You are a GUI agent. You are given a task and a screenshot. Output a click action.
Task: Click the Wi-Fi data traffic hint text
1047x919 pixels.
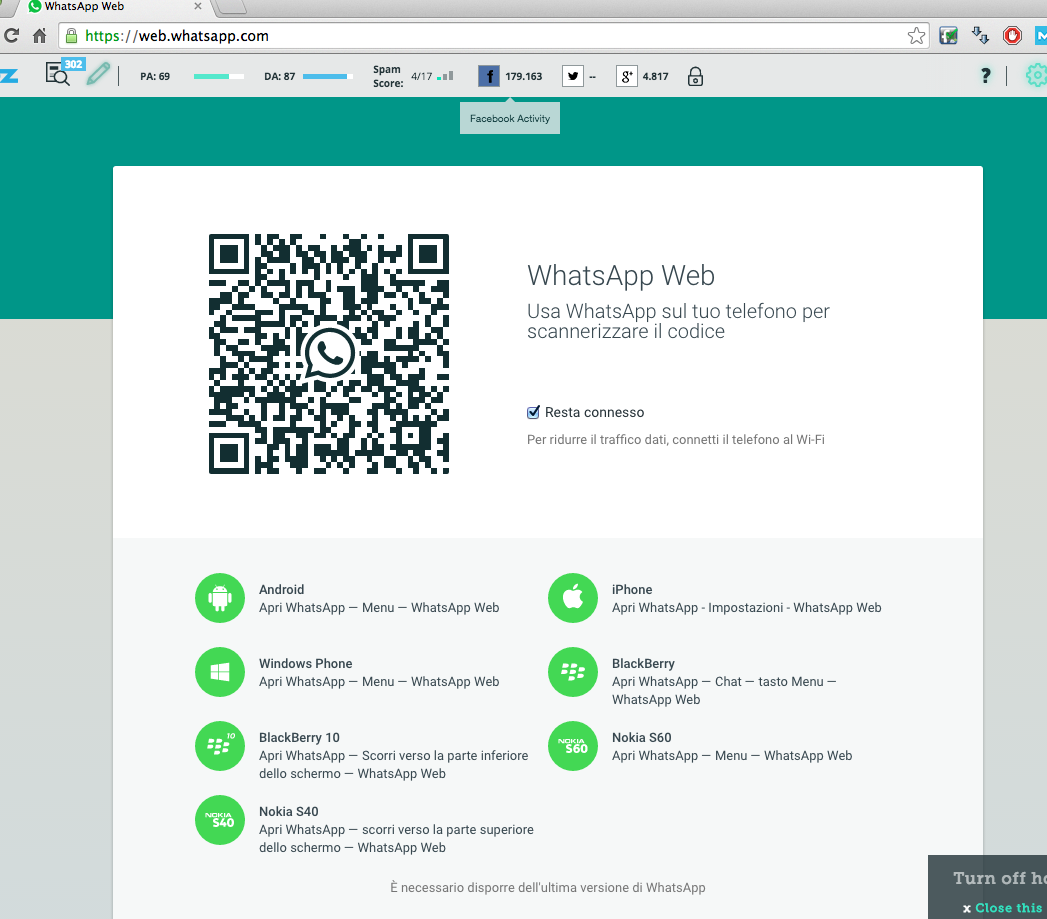tap(676, 439)
